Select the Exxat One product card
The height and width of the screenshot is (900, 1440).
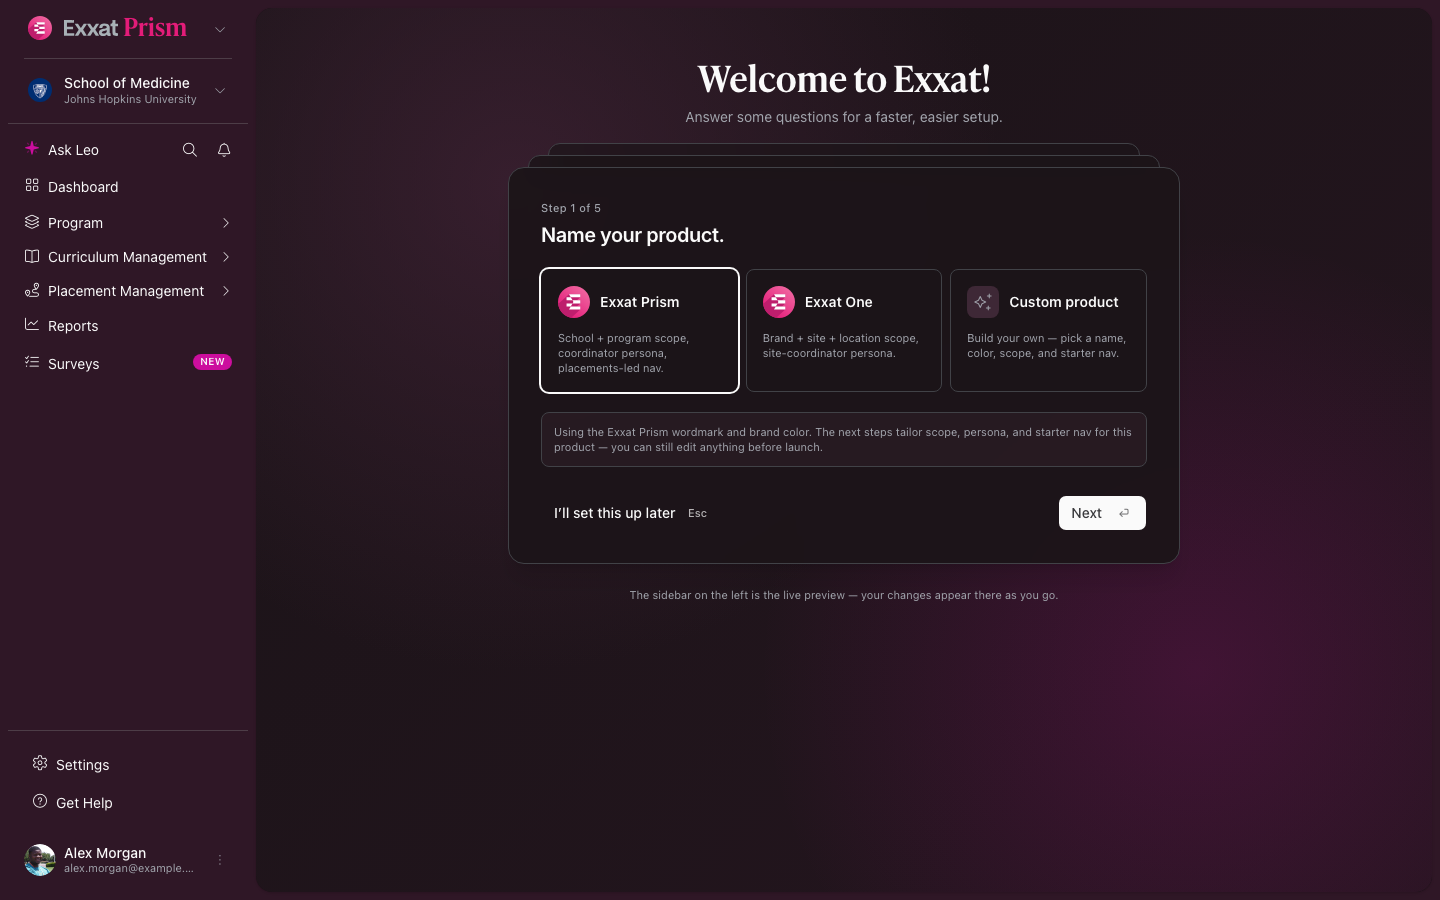pos(844,330)
